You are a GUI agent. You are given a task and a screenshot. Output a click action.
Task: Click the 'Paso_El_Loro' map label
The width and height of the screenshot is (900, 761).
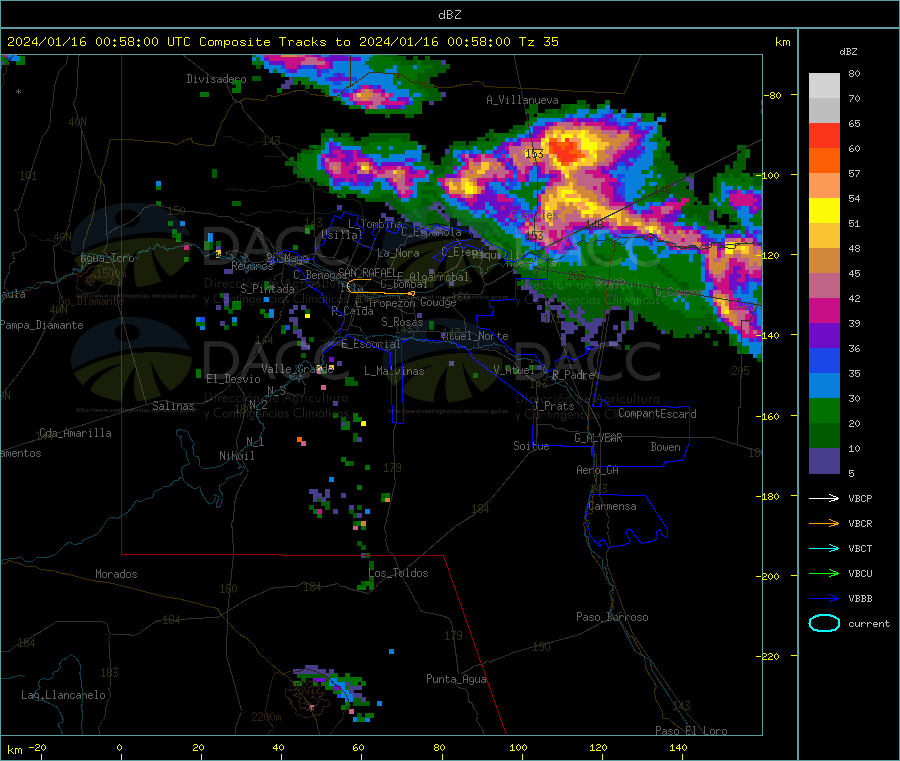691,731
